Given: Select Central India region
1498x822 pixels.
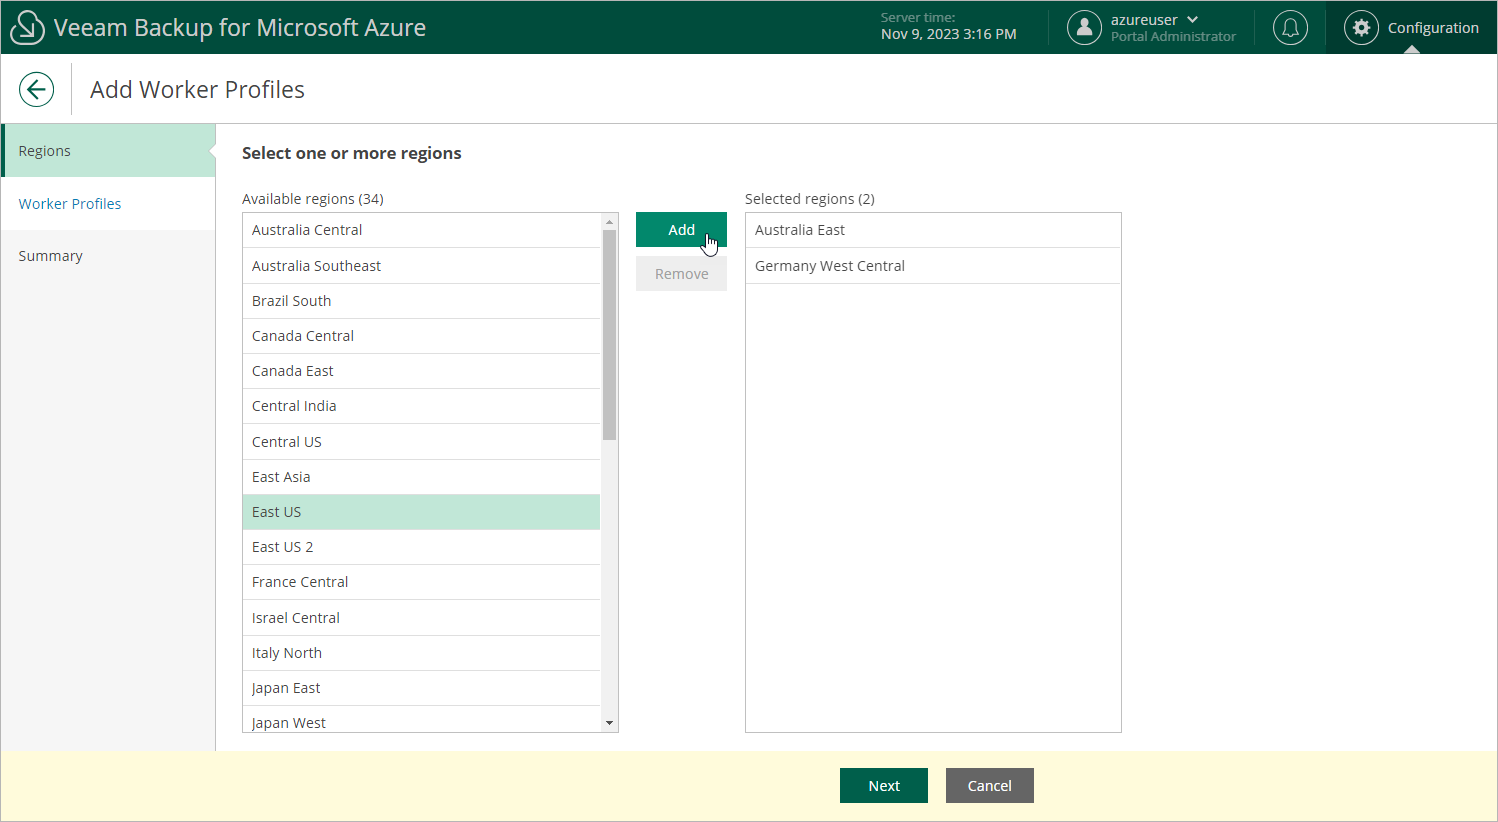Looking at the screenshot, I should pos(421,406).
